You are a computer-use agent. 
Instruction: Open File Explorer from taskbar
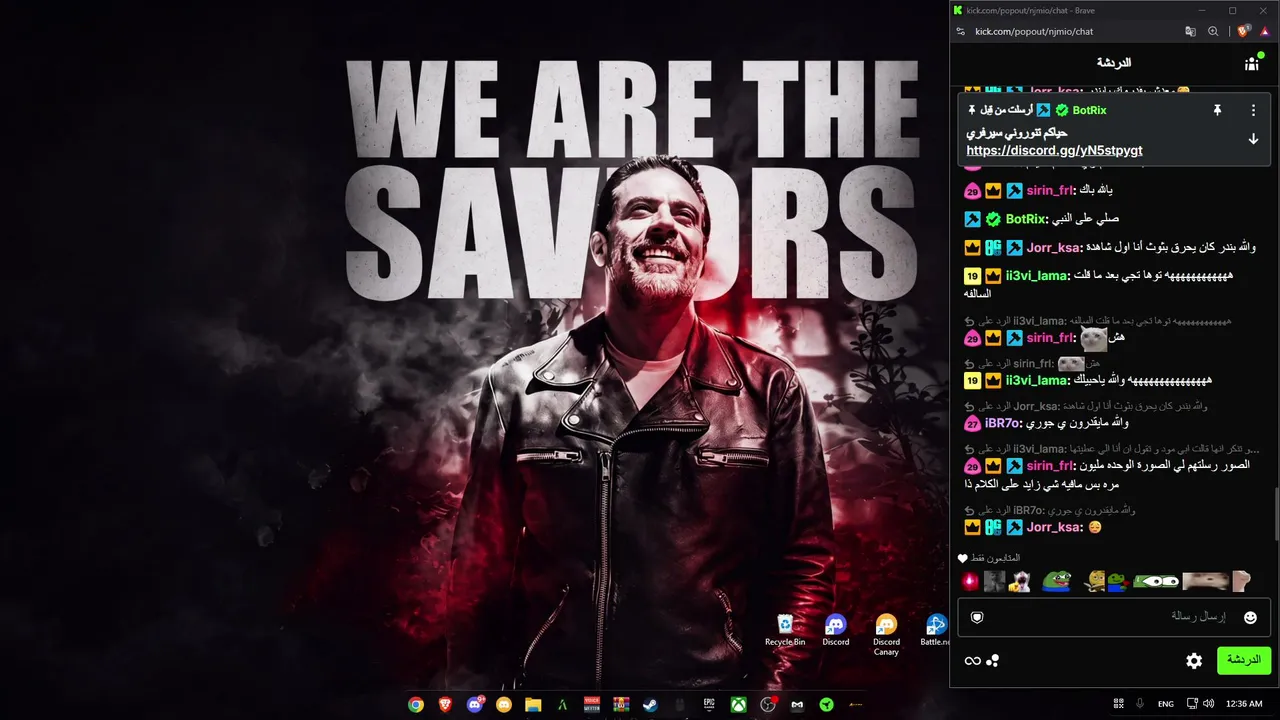(x=533, y=704)
